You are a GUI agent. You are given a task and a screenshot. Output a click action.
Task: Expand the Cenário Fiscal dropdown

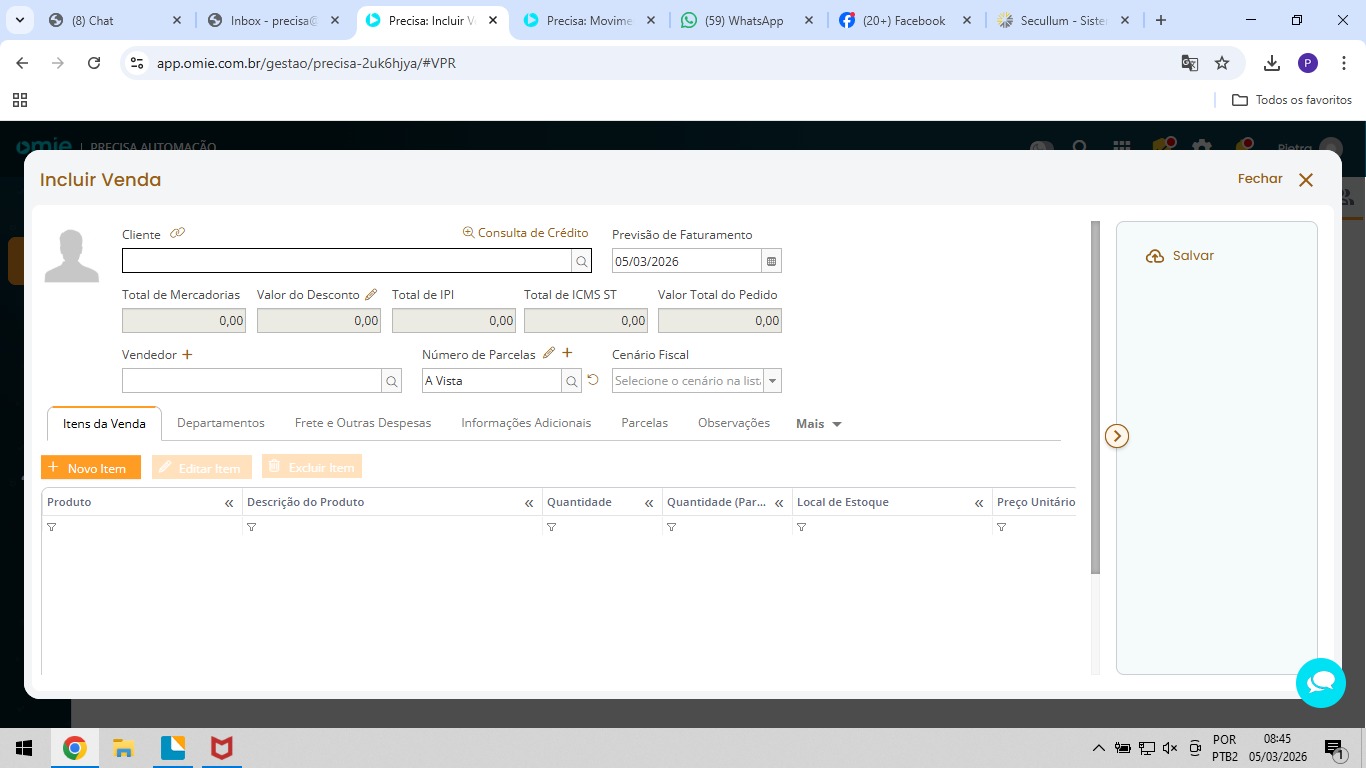click(771, 381)
